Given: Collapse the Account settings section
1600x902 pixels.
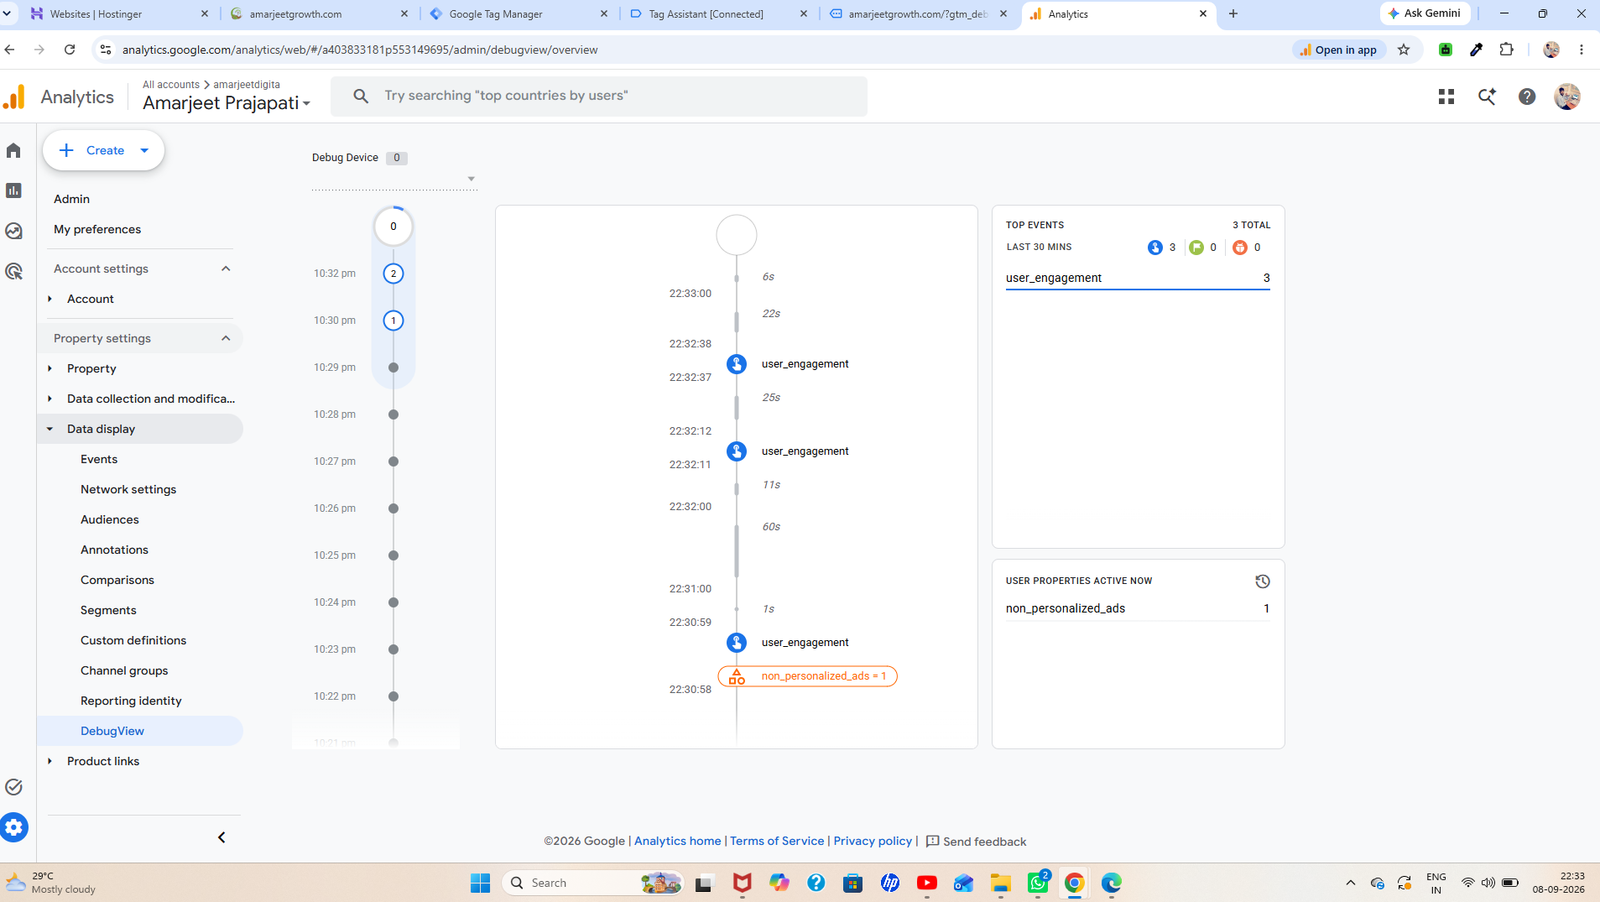Looking at the screenshot, I should [x=226, y=268].
